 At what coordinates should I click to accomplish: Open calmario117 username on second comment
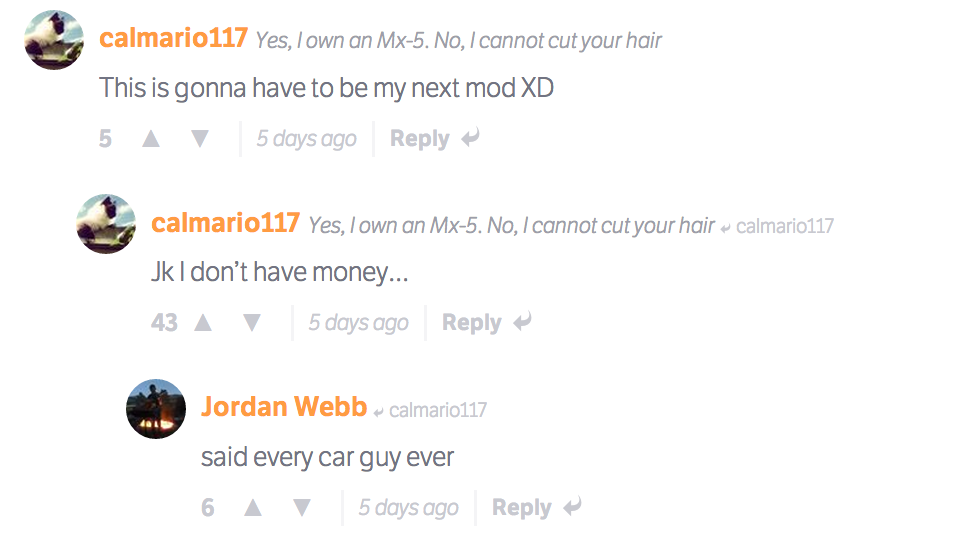pos(225,223)
